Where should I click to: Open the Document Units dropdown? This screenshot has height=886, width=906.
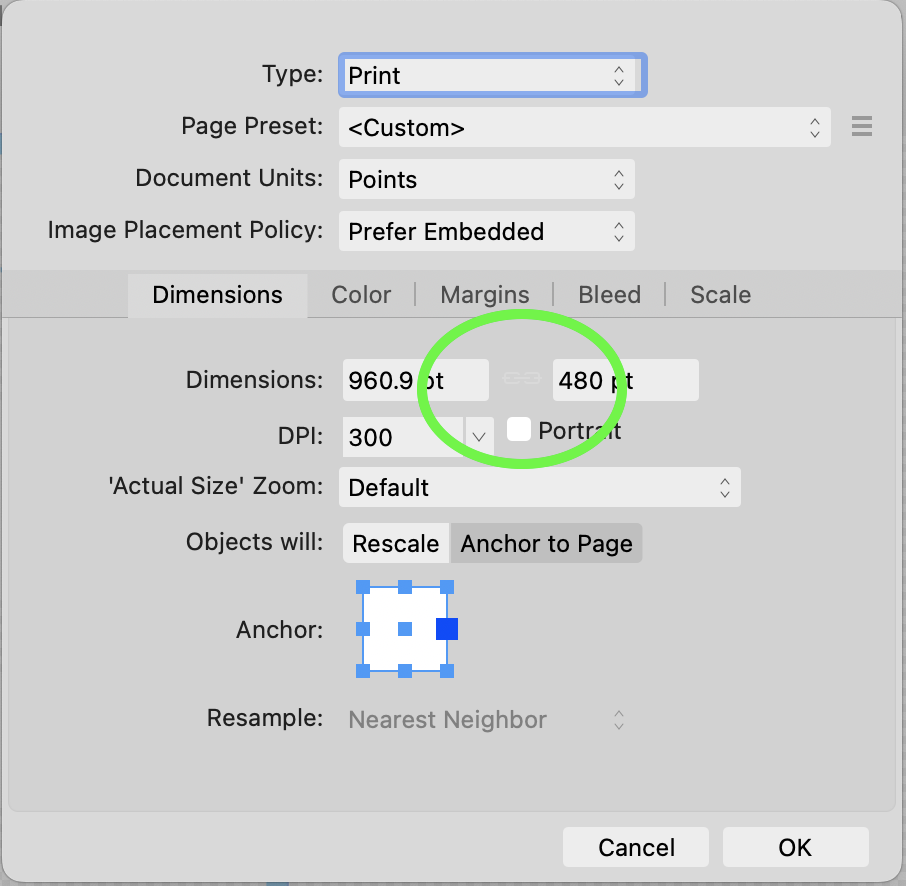487,179
